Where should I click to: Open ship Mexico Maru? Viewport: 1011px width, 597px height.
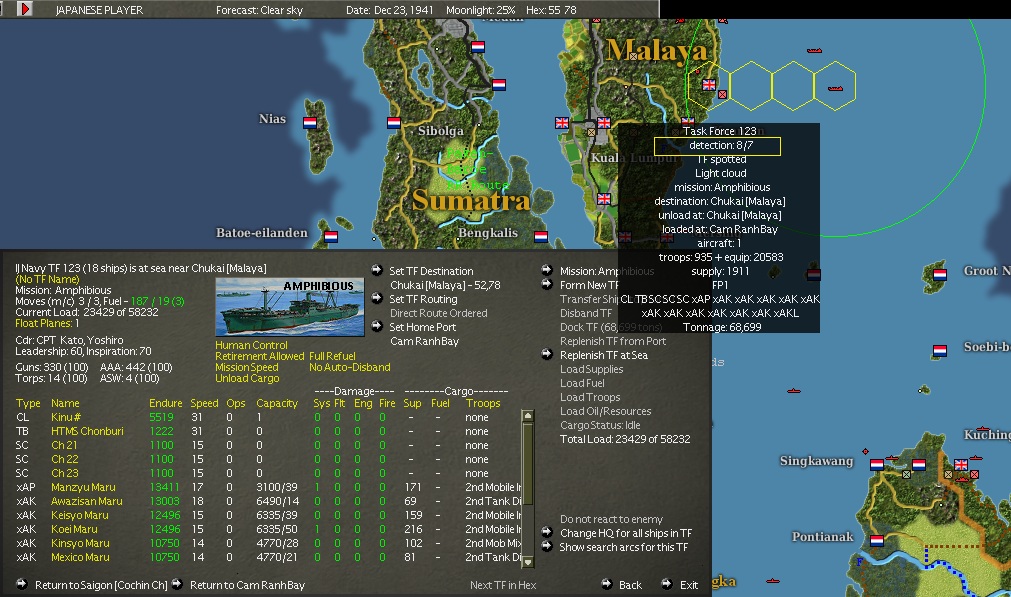coord(80,557)
